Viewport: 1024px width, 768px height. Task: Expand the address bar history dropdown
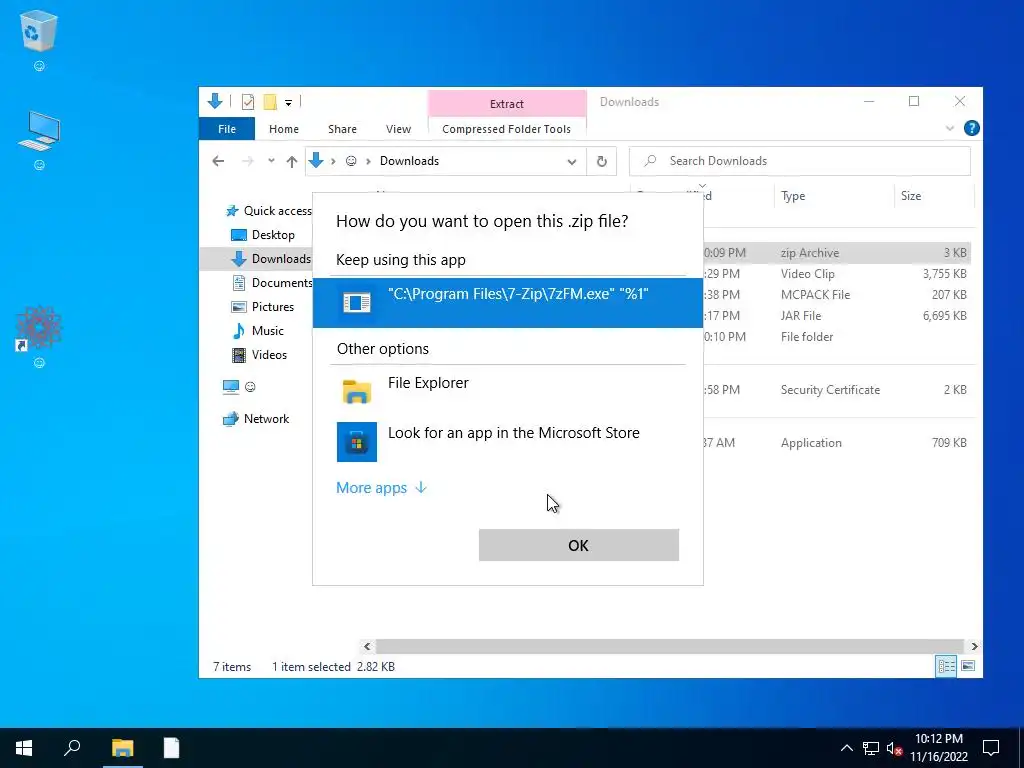571,162
